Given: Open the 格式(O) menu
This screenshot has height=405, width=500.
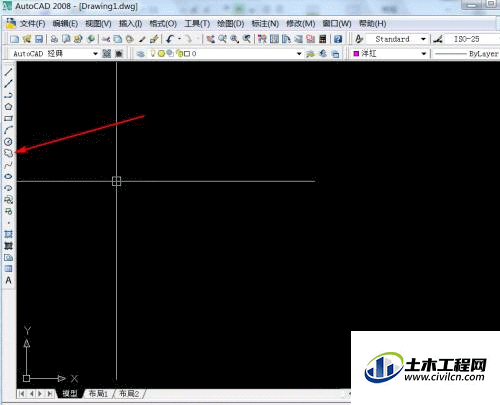Looking at the screenshot, I should (163, 24).
